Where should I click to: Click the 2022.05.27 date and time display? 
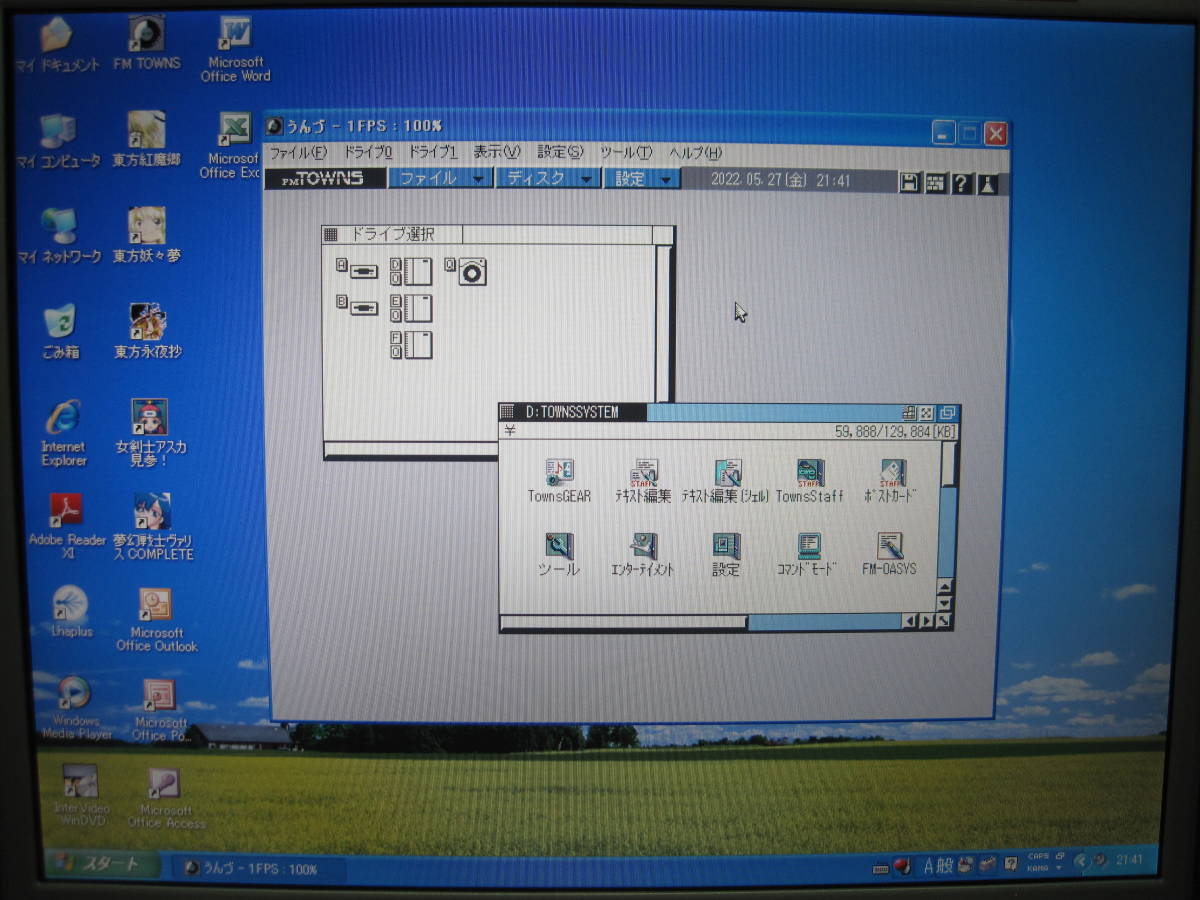tap(781, 181)
